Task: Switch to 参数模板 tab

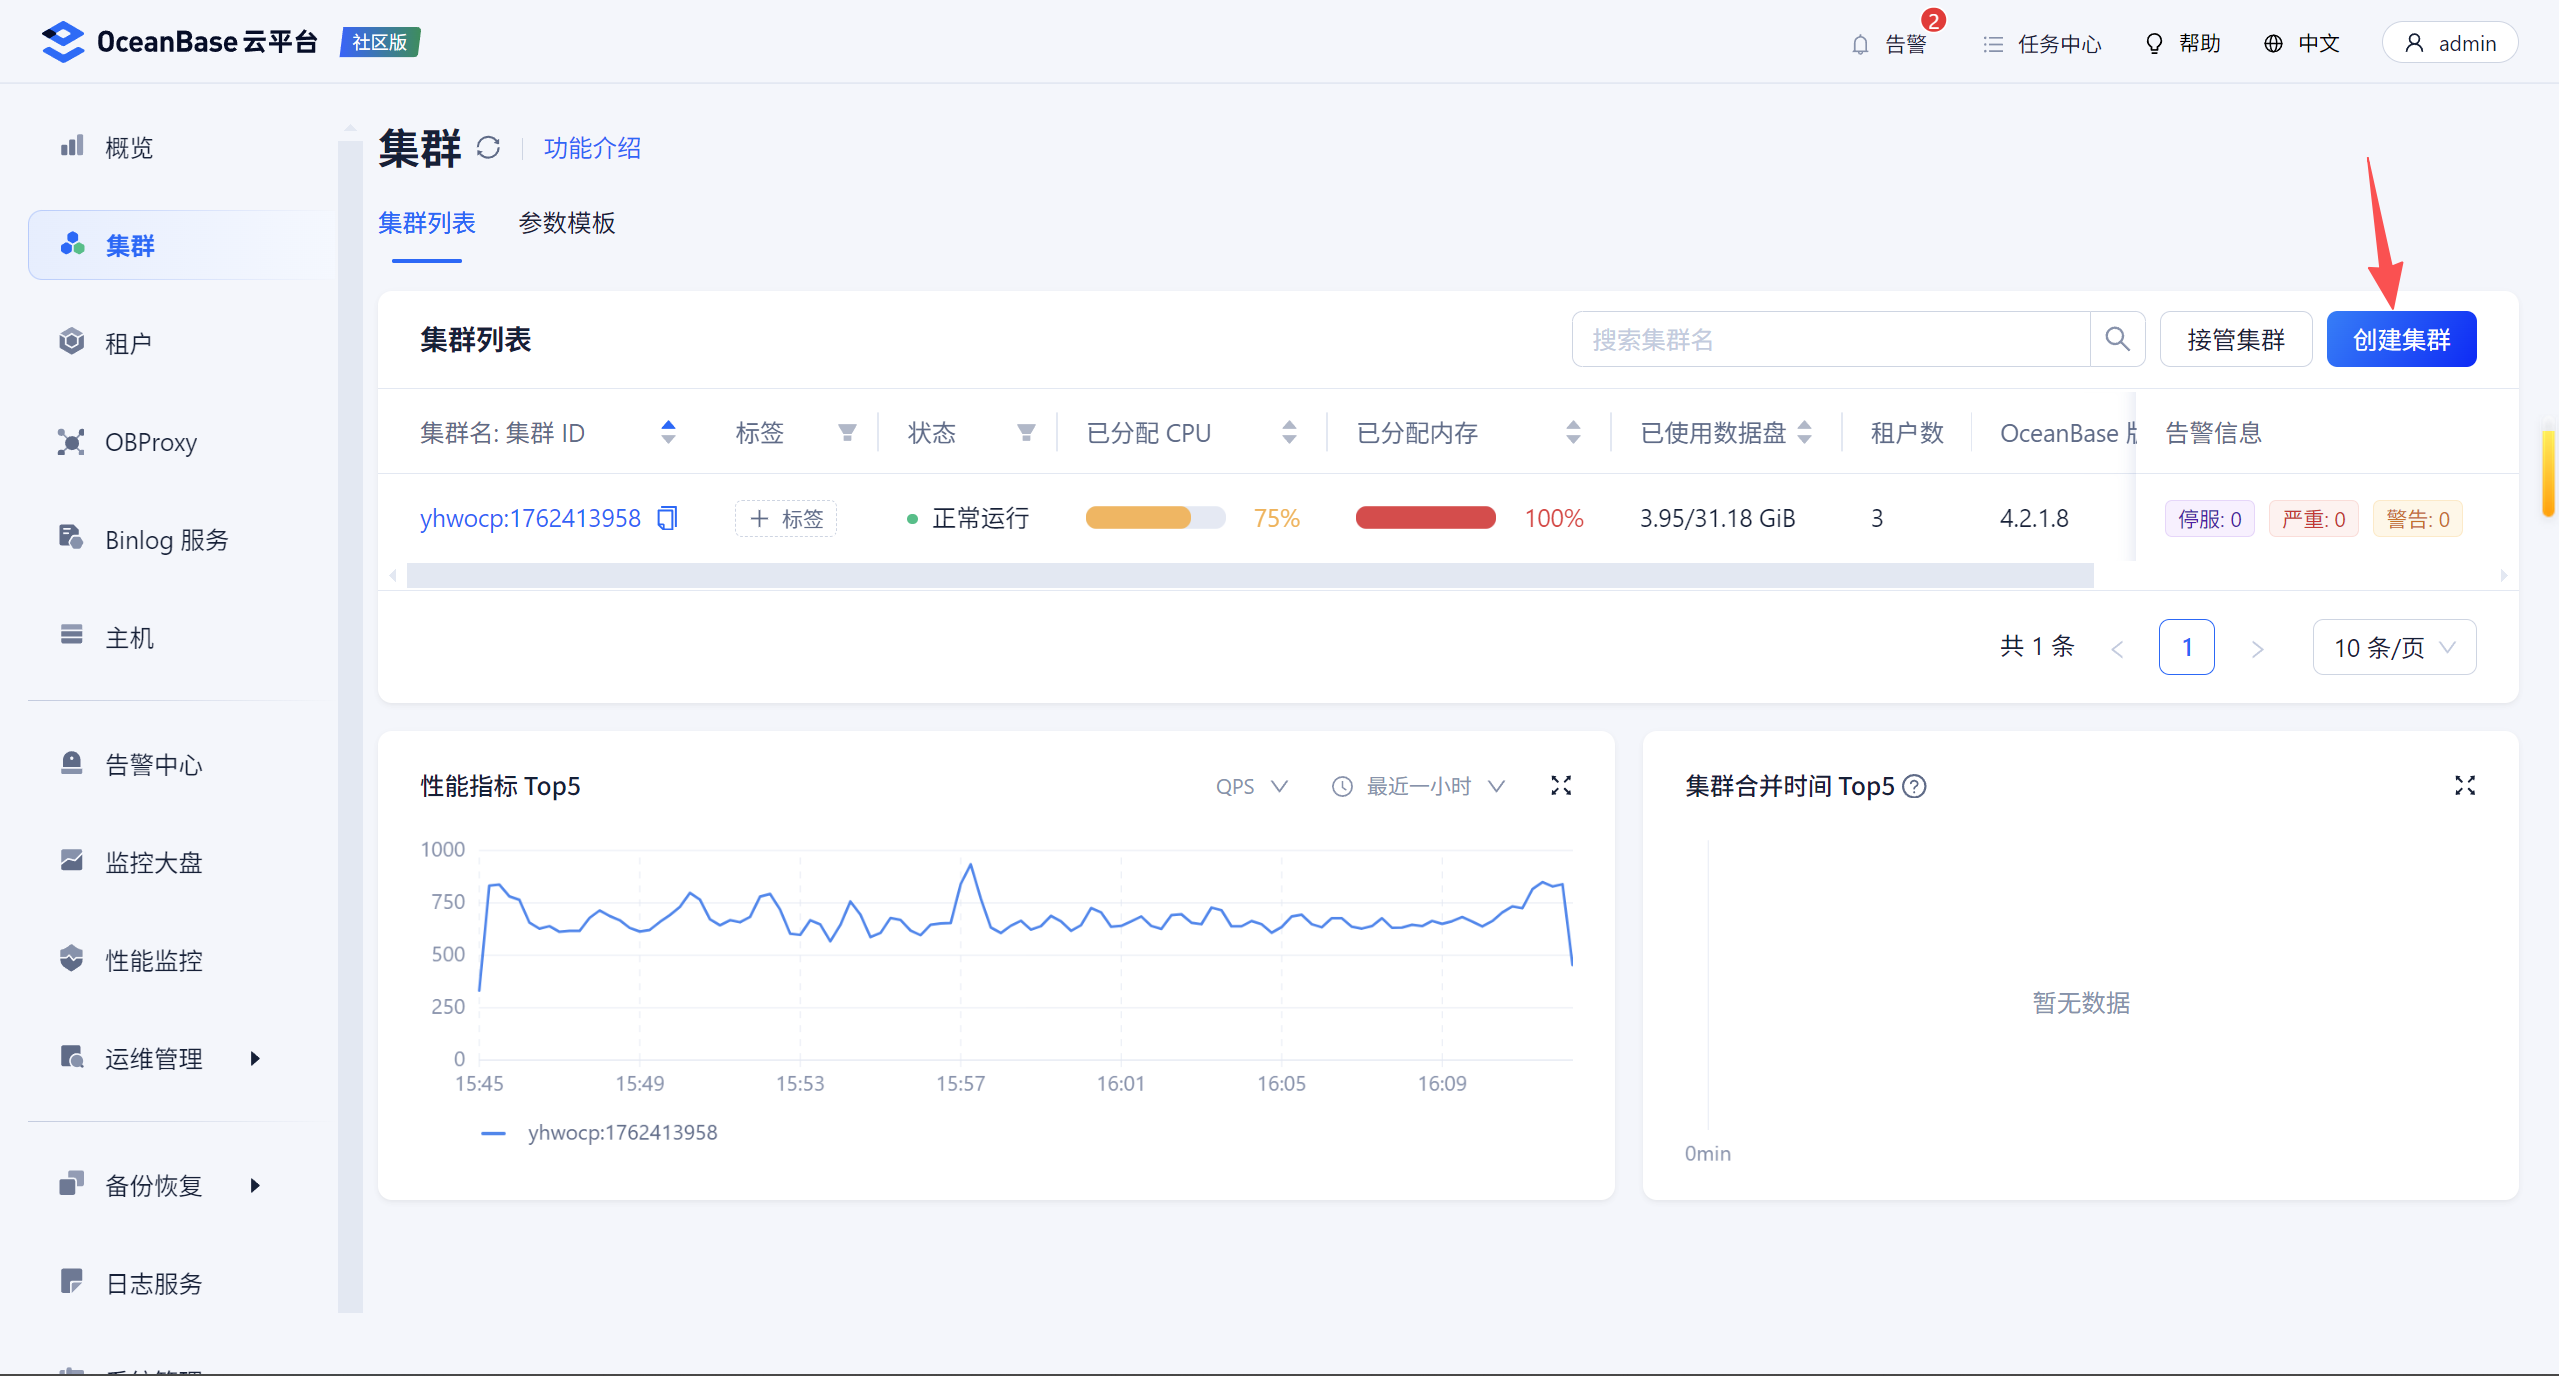Action: pyautogui.click(x=567, y=223)
